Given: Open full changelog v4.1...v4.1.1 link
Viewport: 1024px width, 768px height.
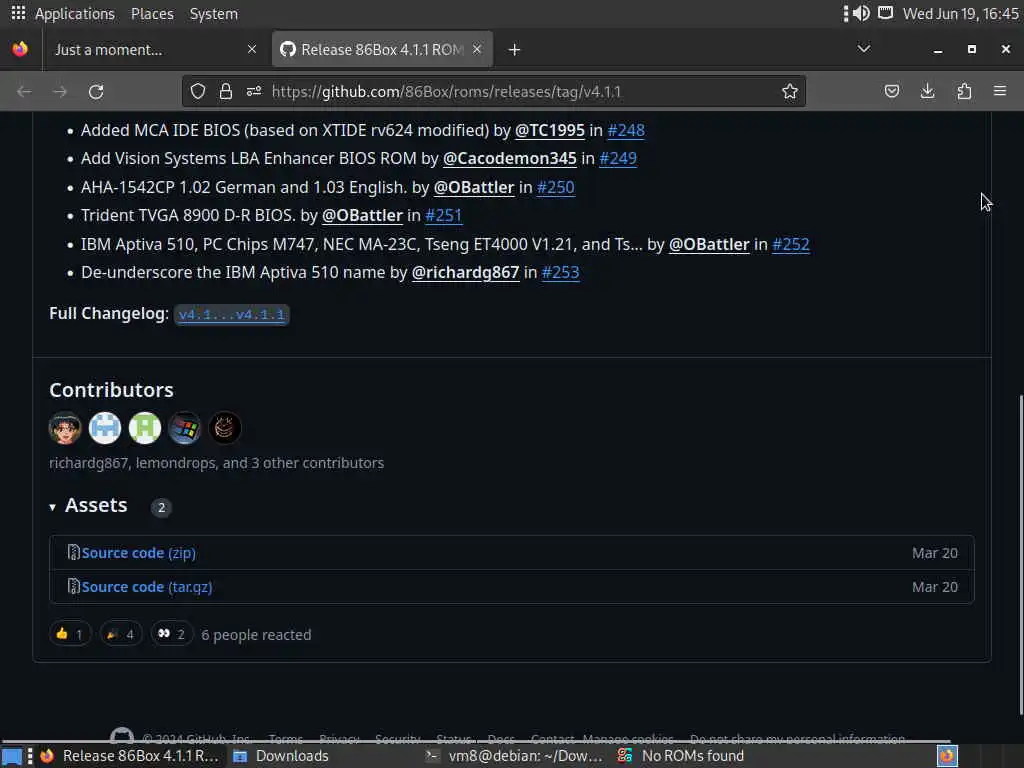Looking at the screenshot, I should coord(232,314).
